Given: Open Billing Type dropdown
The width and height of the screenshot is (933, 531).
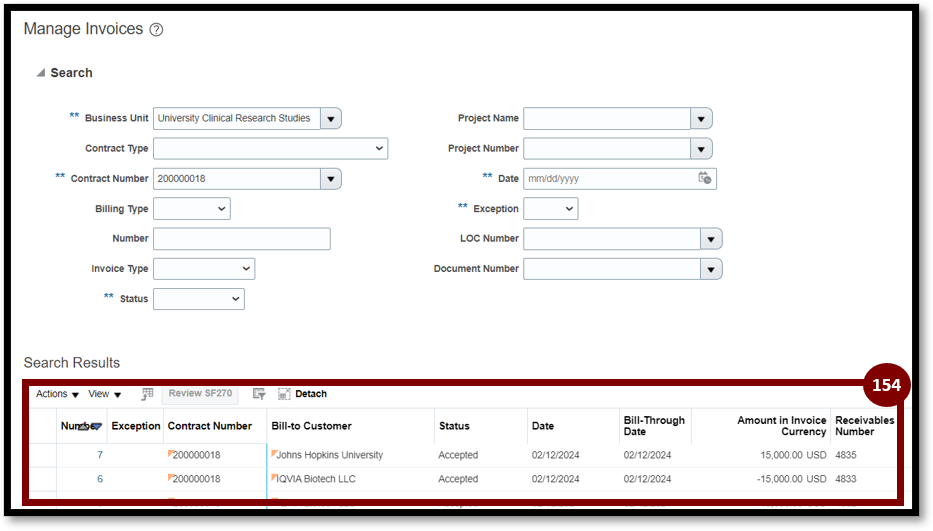Looking at the screenshot, I should [x=192, y=209].
